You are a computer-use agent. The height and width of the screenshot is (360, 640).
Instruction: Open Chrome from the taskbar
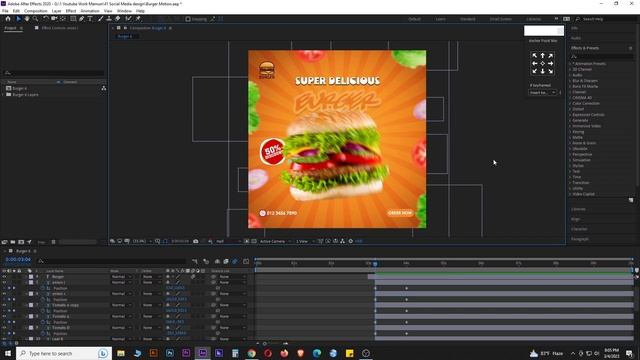click(251, 353)
